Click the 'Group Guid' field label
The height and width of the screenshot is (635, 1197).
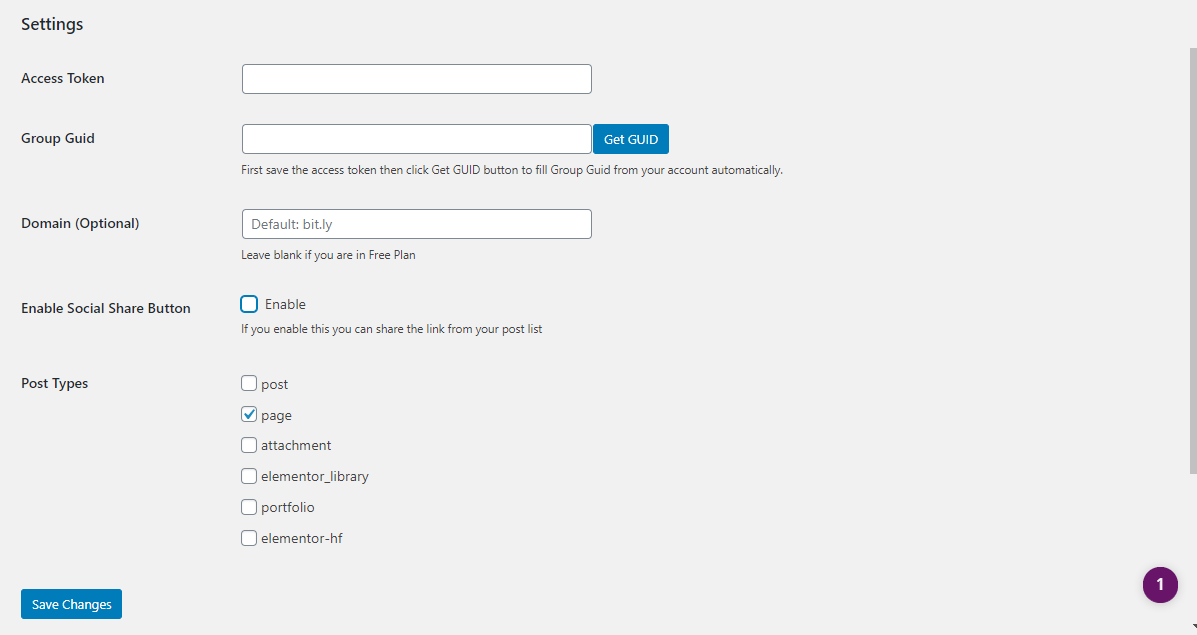tap(58, 138)
